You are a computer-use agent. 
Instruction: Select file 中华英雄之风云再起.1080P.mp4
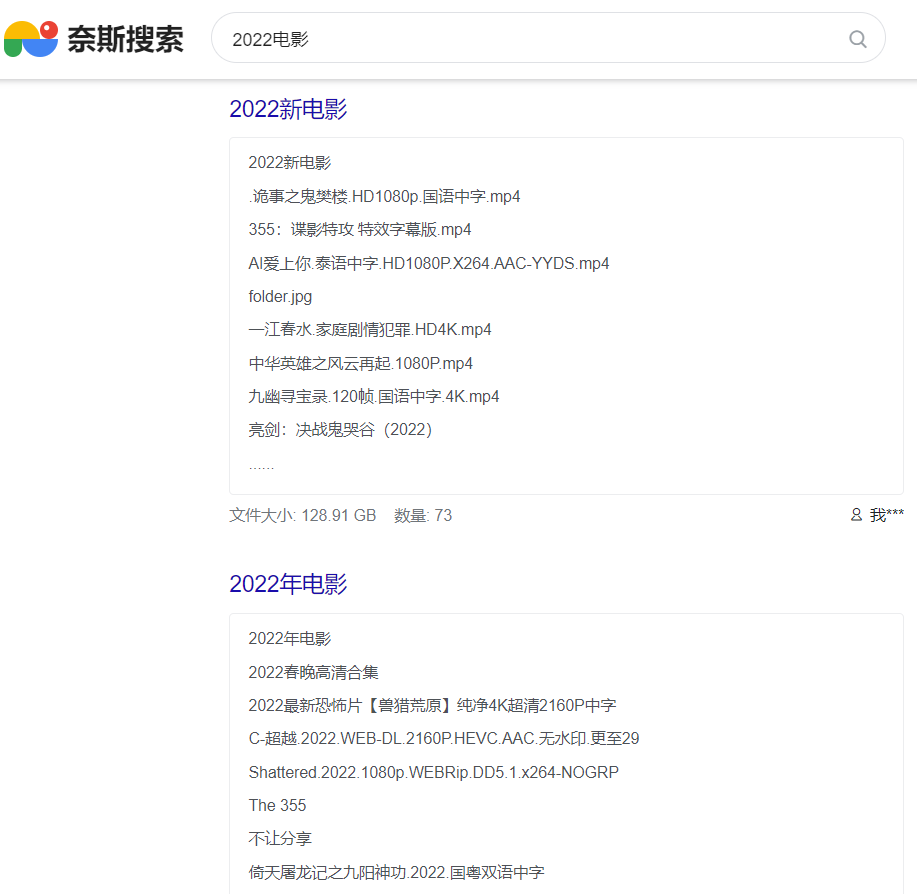360,364
